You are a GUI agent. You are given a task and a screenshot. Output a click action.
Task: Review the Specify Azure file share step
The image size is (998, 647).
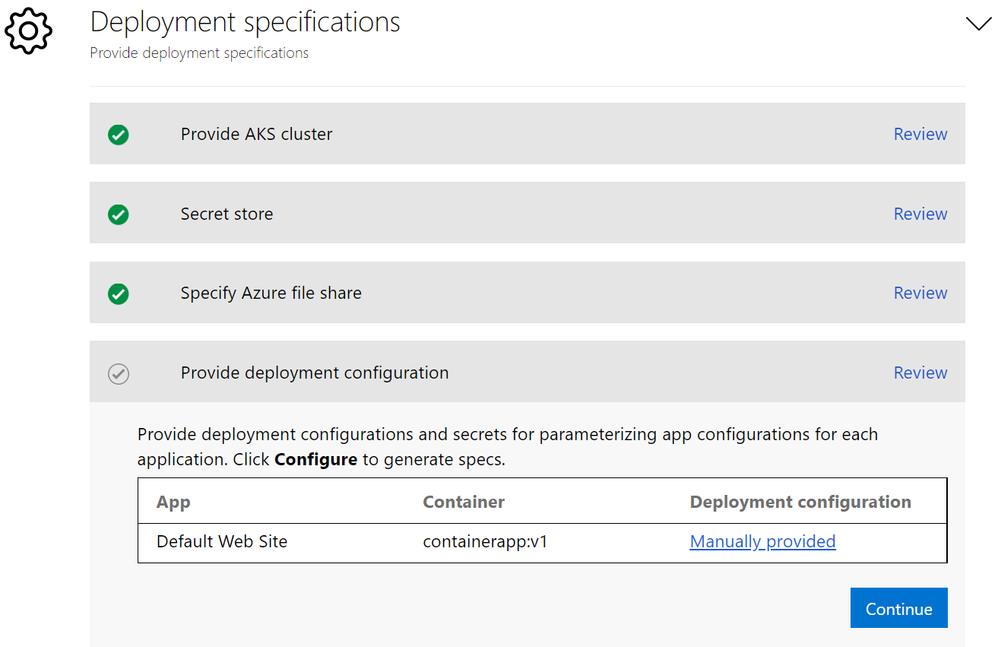pyautogui.click(x=920, y=293)
